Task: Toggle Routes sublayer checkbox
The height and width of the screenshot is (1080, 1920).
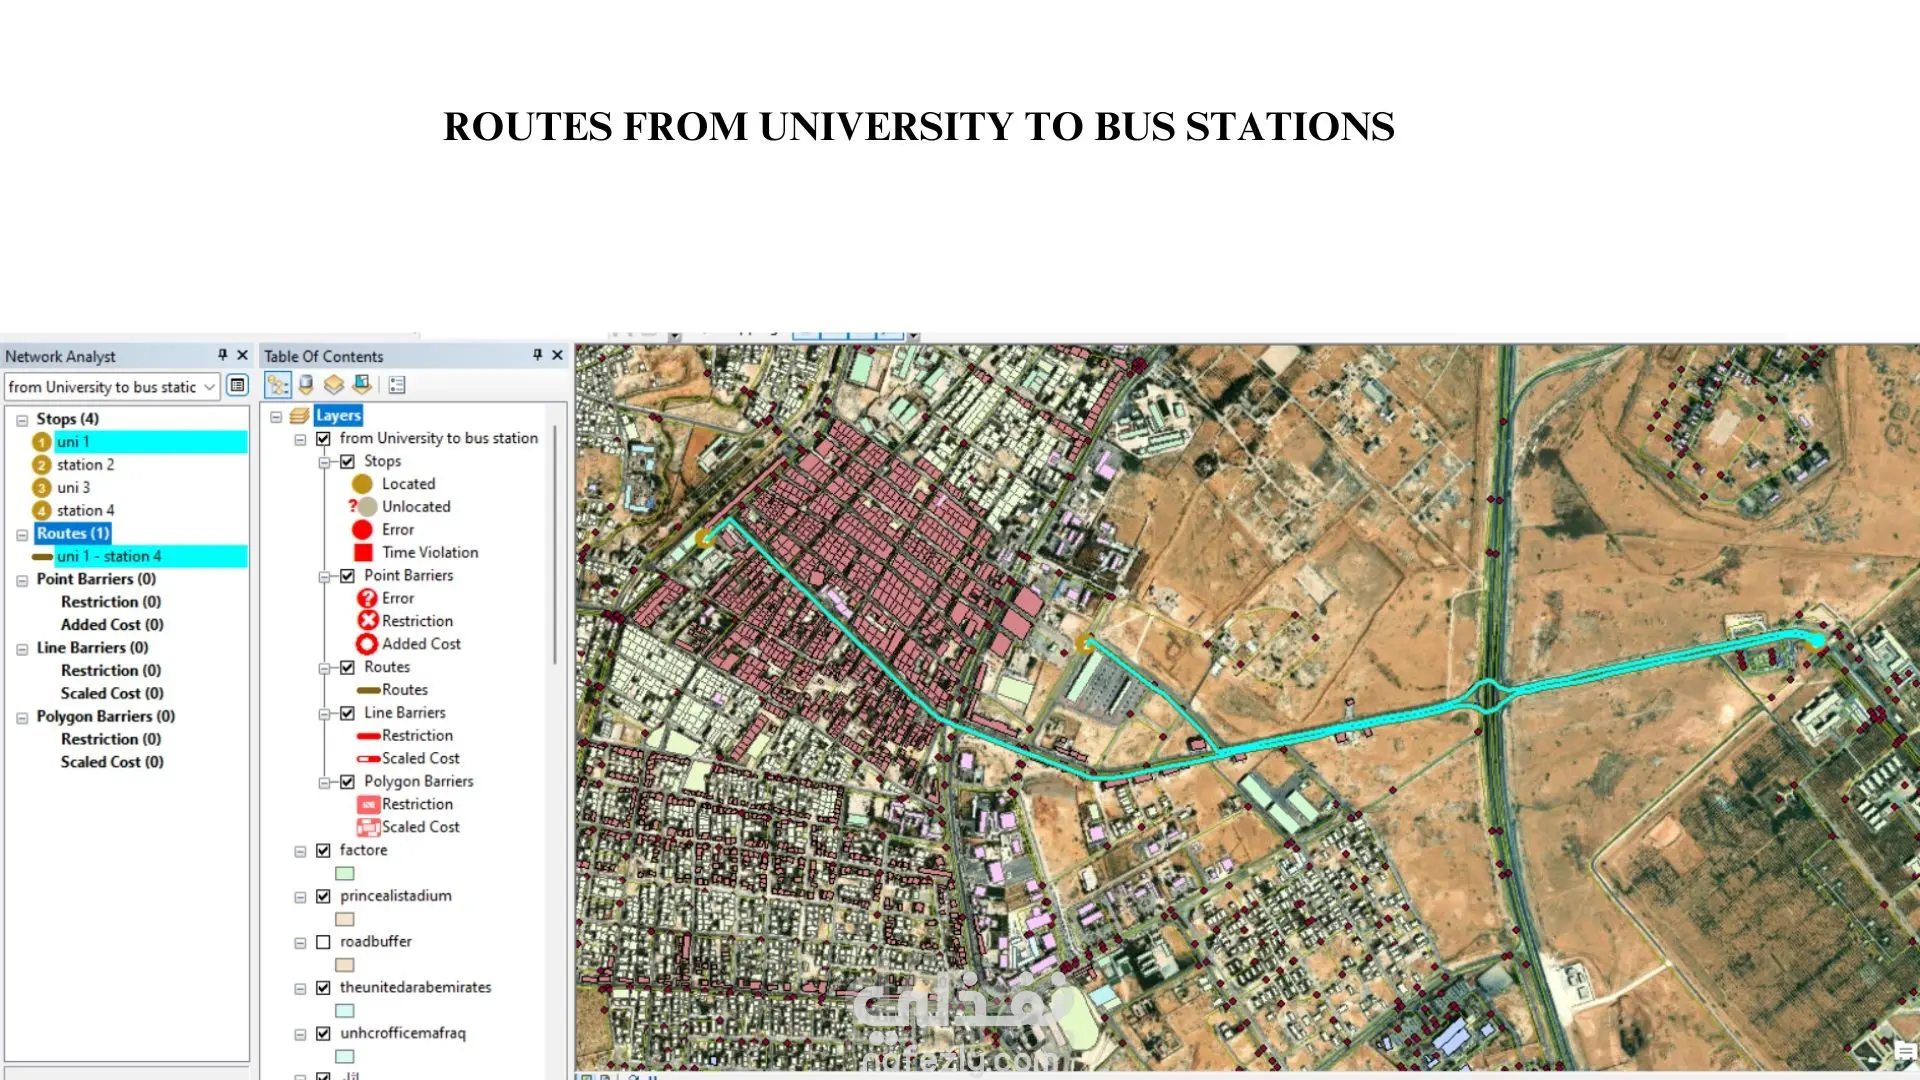Action: [x=347, y=668]
